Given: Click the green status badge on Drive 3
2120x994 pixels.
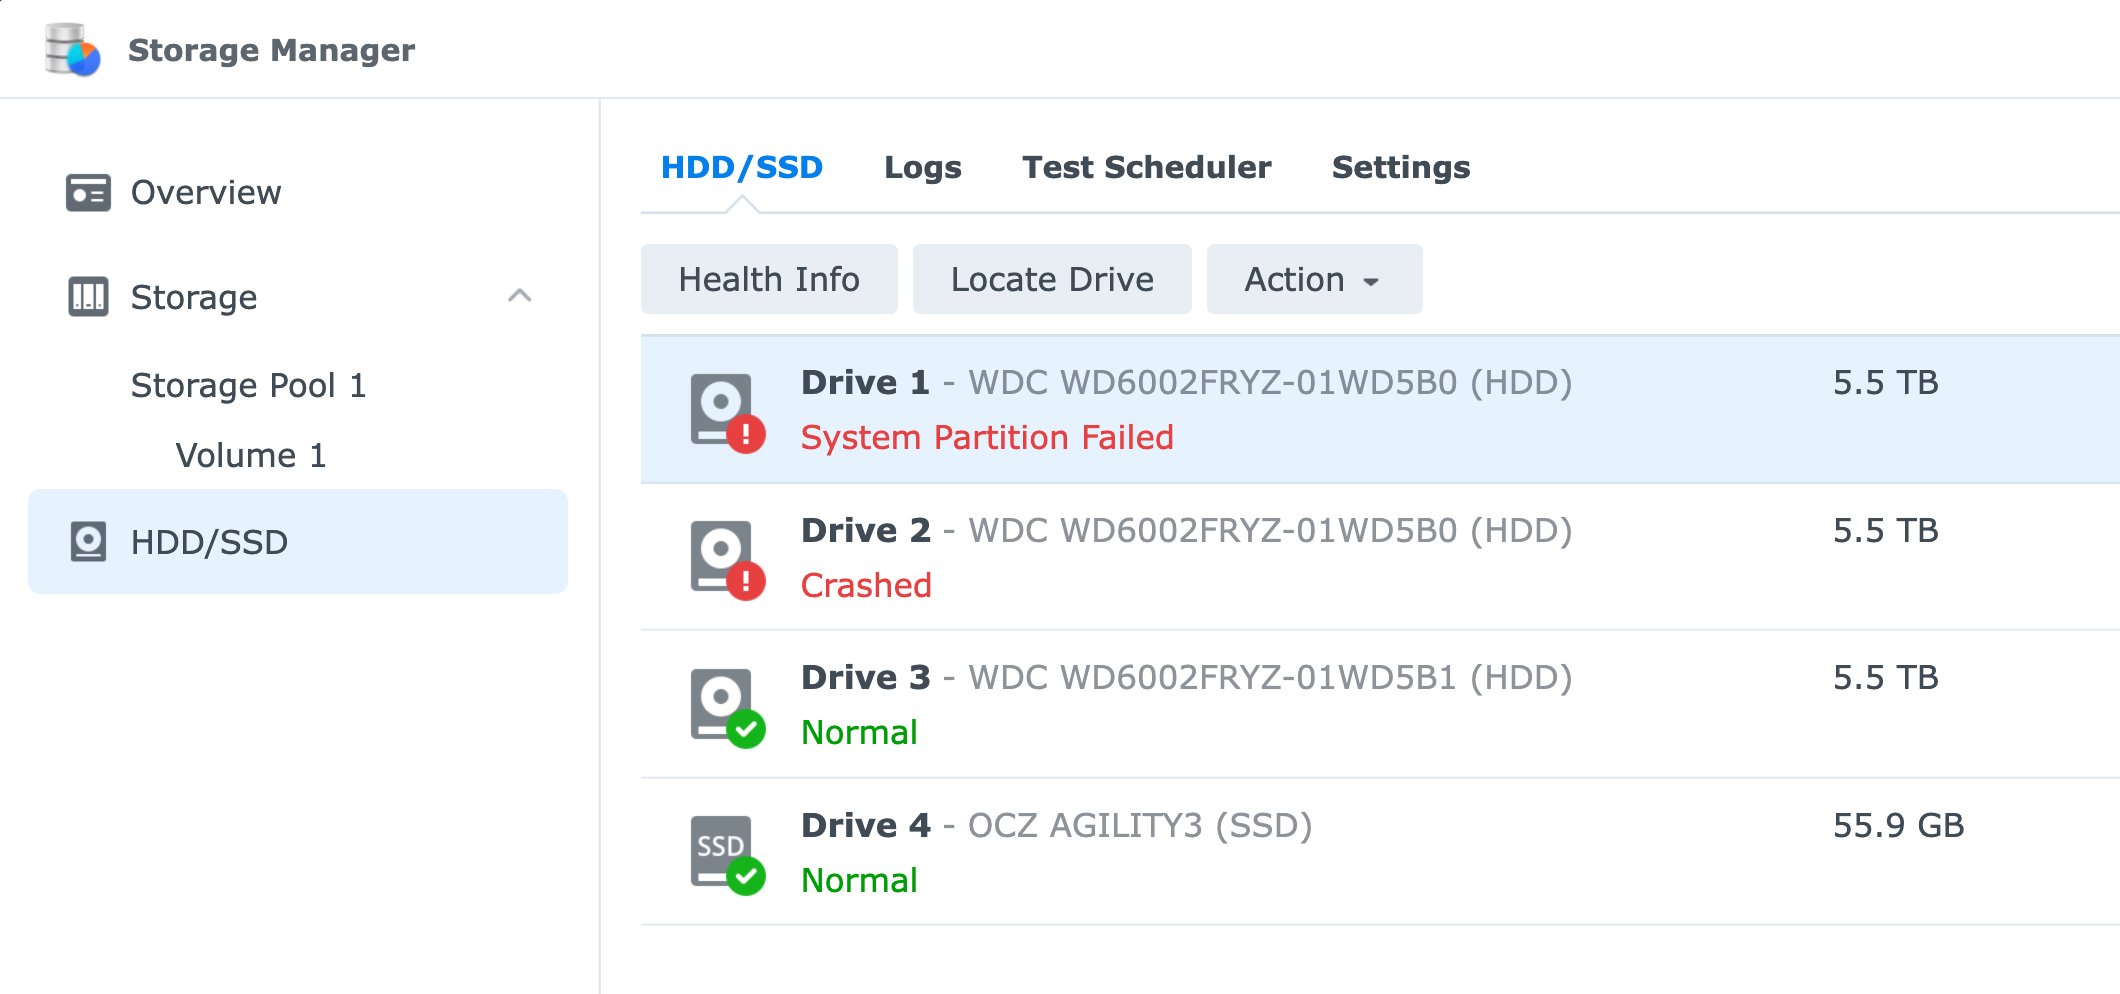Looking at the screenshot, I should click(x=746, y=729).
